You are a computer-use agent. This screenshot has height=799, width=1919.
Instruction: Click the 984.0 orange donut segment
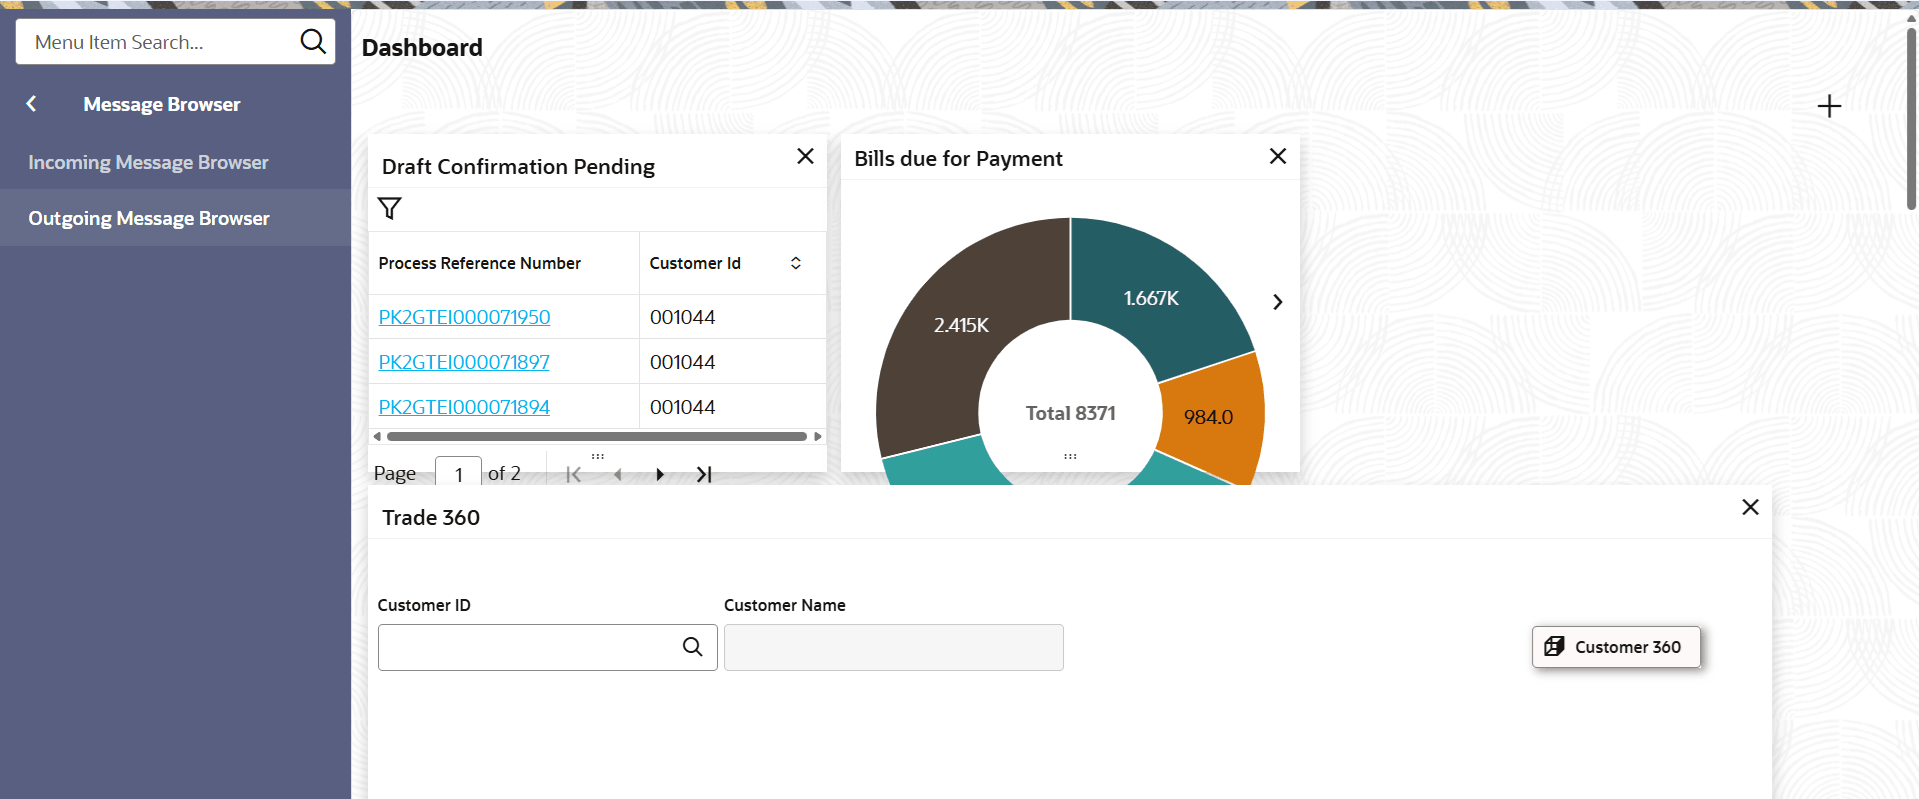click(1209, 417)
